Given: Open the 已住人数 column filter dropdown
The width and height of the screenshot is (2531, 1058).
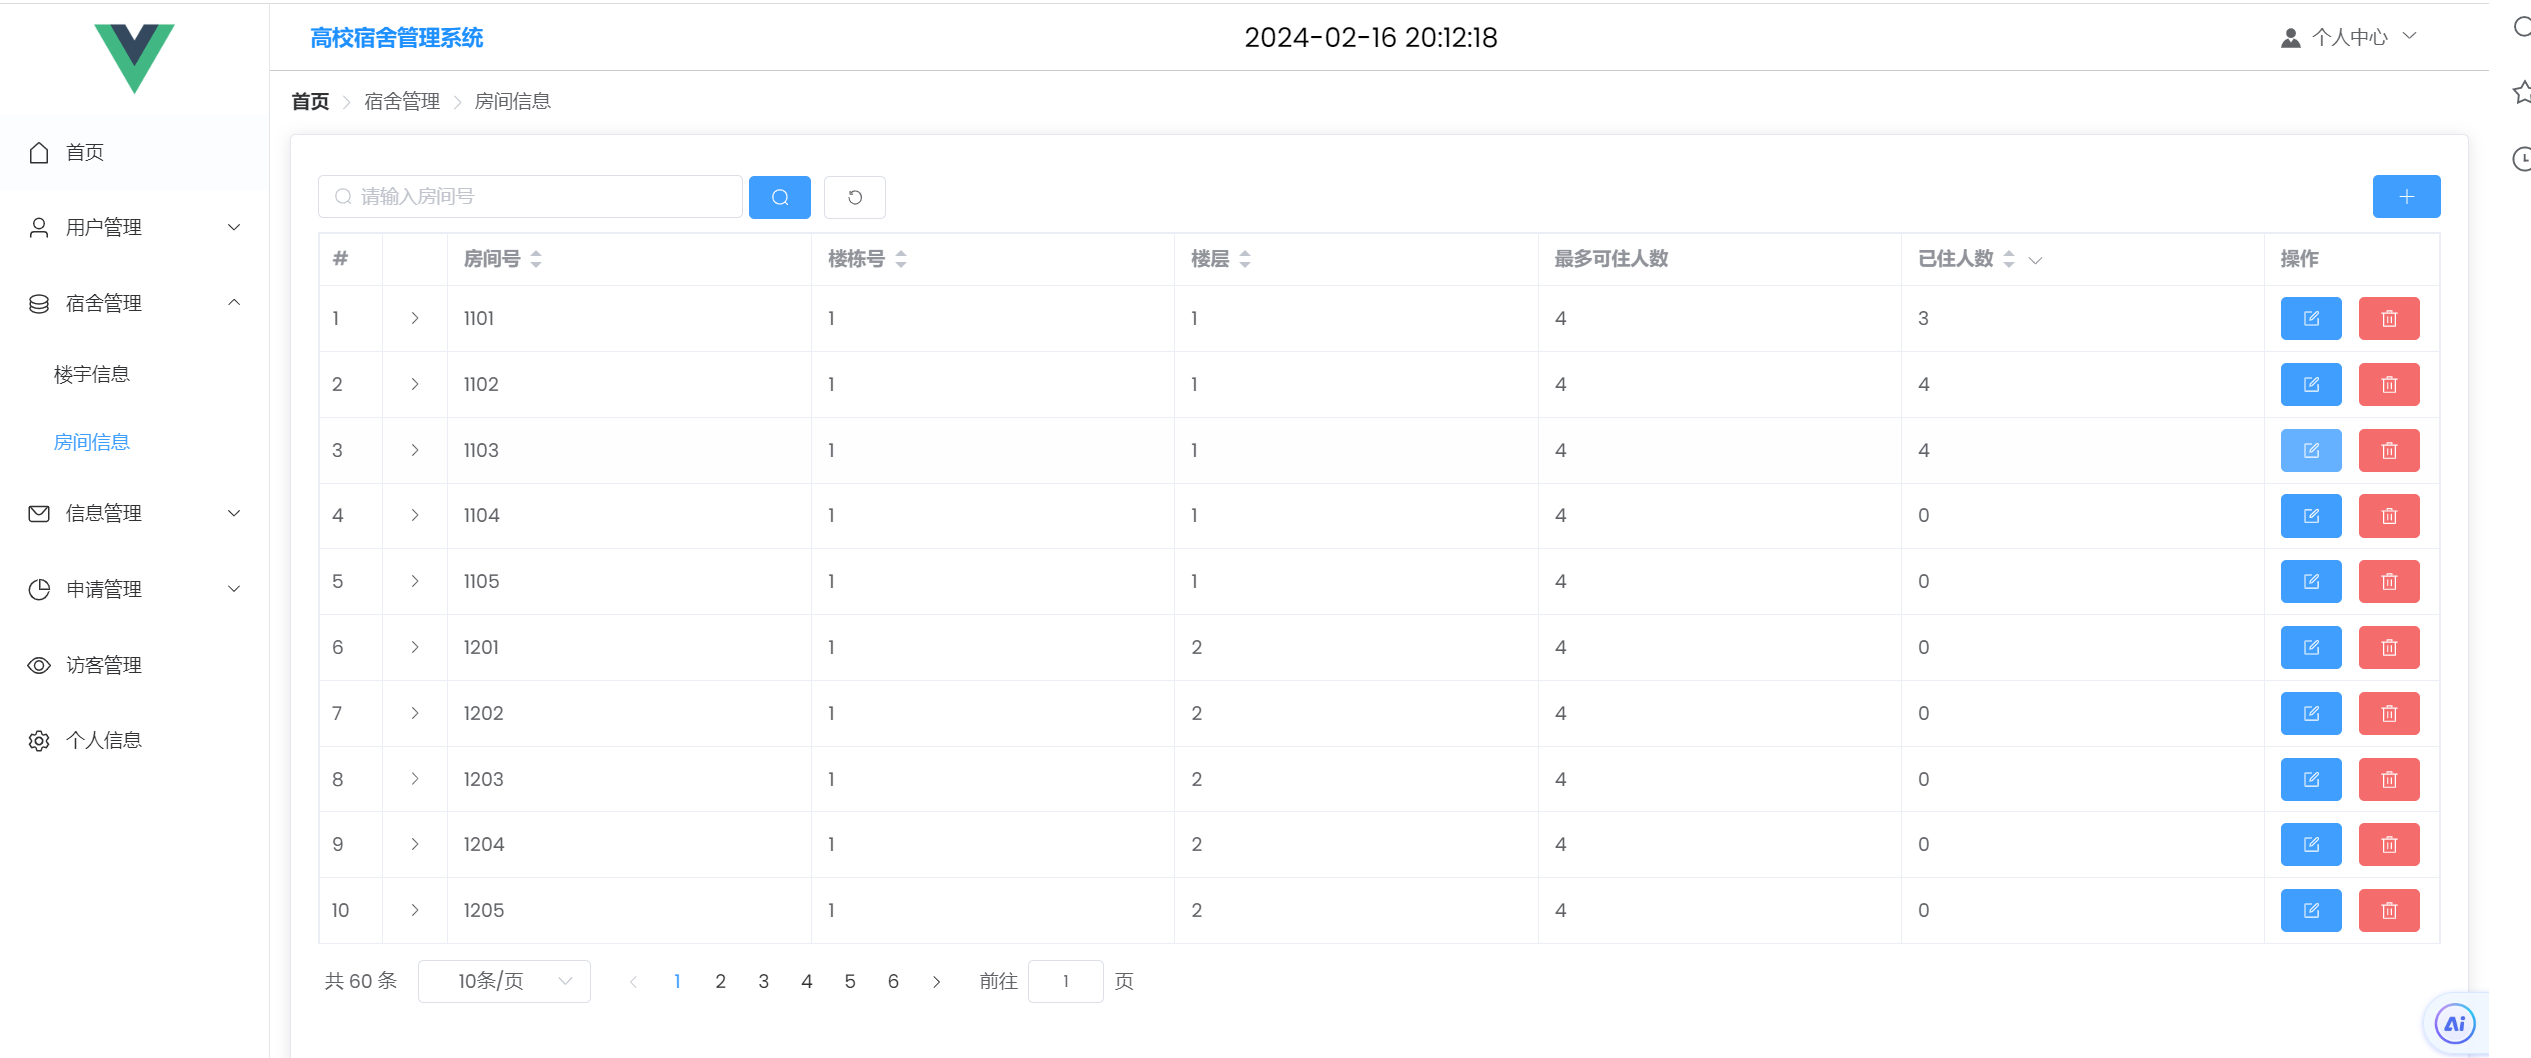Looking at the screenshot, I should tap(2034, 260).
